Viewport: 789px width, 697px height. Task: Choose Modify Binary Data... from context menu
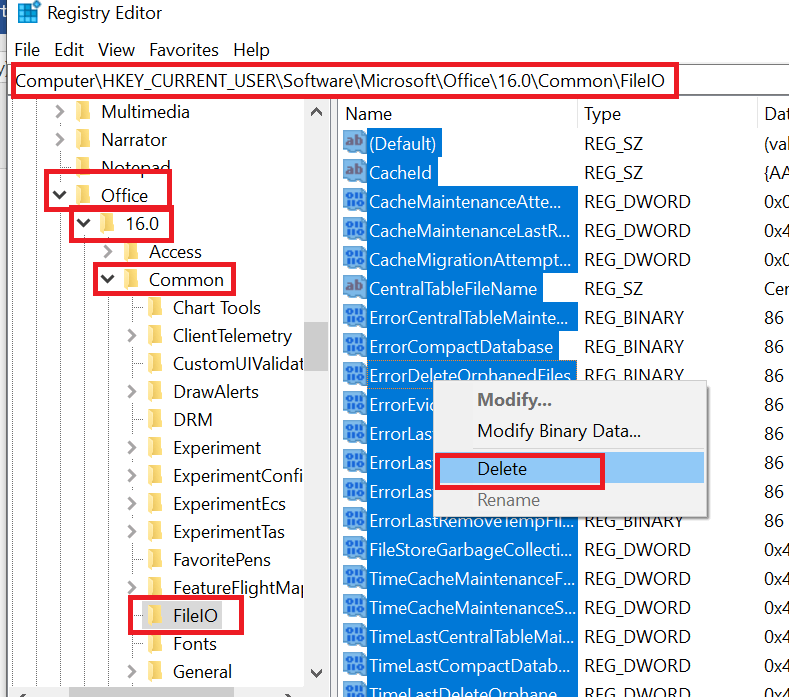569,431
